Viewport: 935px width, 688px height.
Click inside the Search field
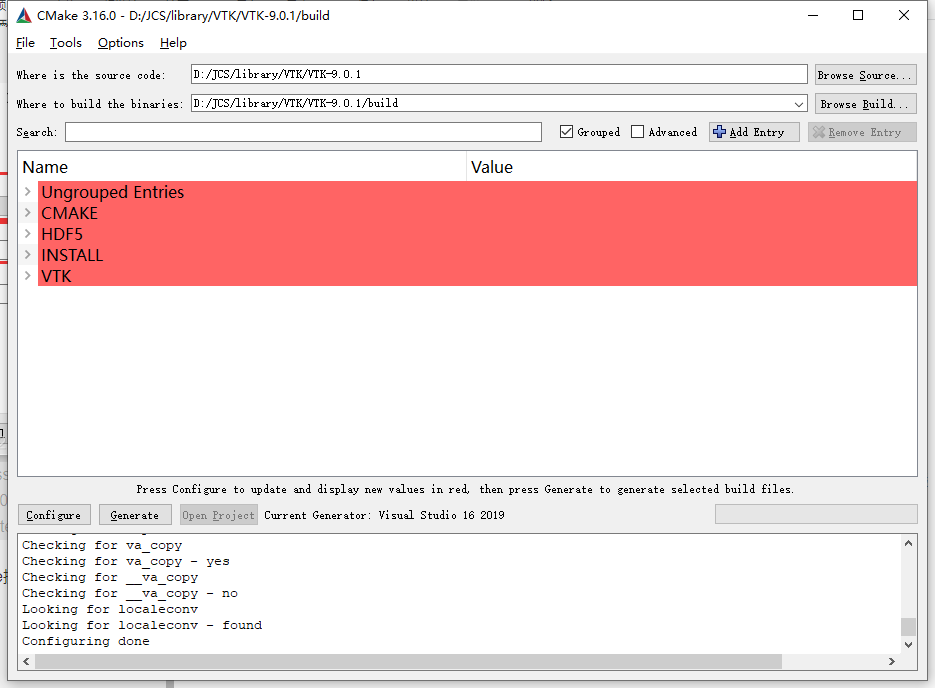pyautogui.click(x=300, y=131)
